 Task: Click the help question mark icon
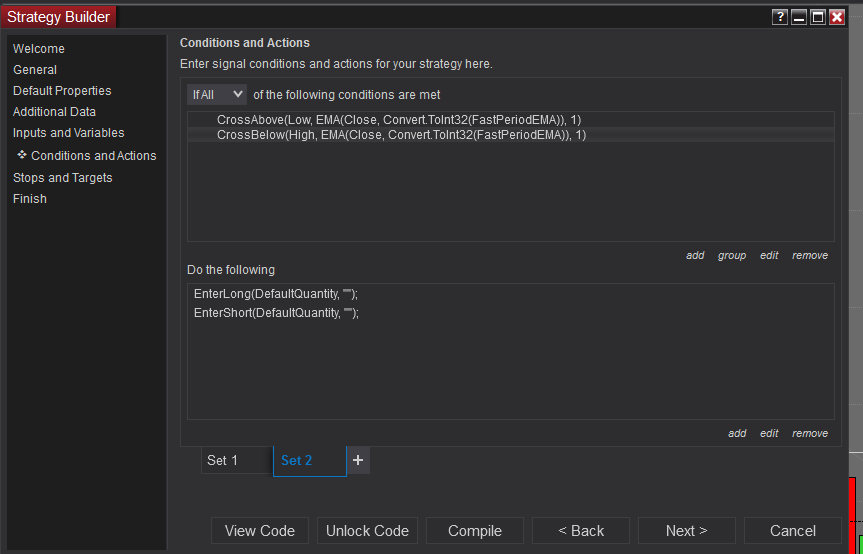click(x=780, y=17)
